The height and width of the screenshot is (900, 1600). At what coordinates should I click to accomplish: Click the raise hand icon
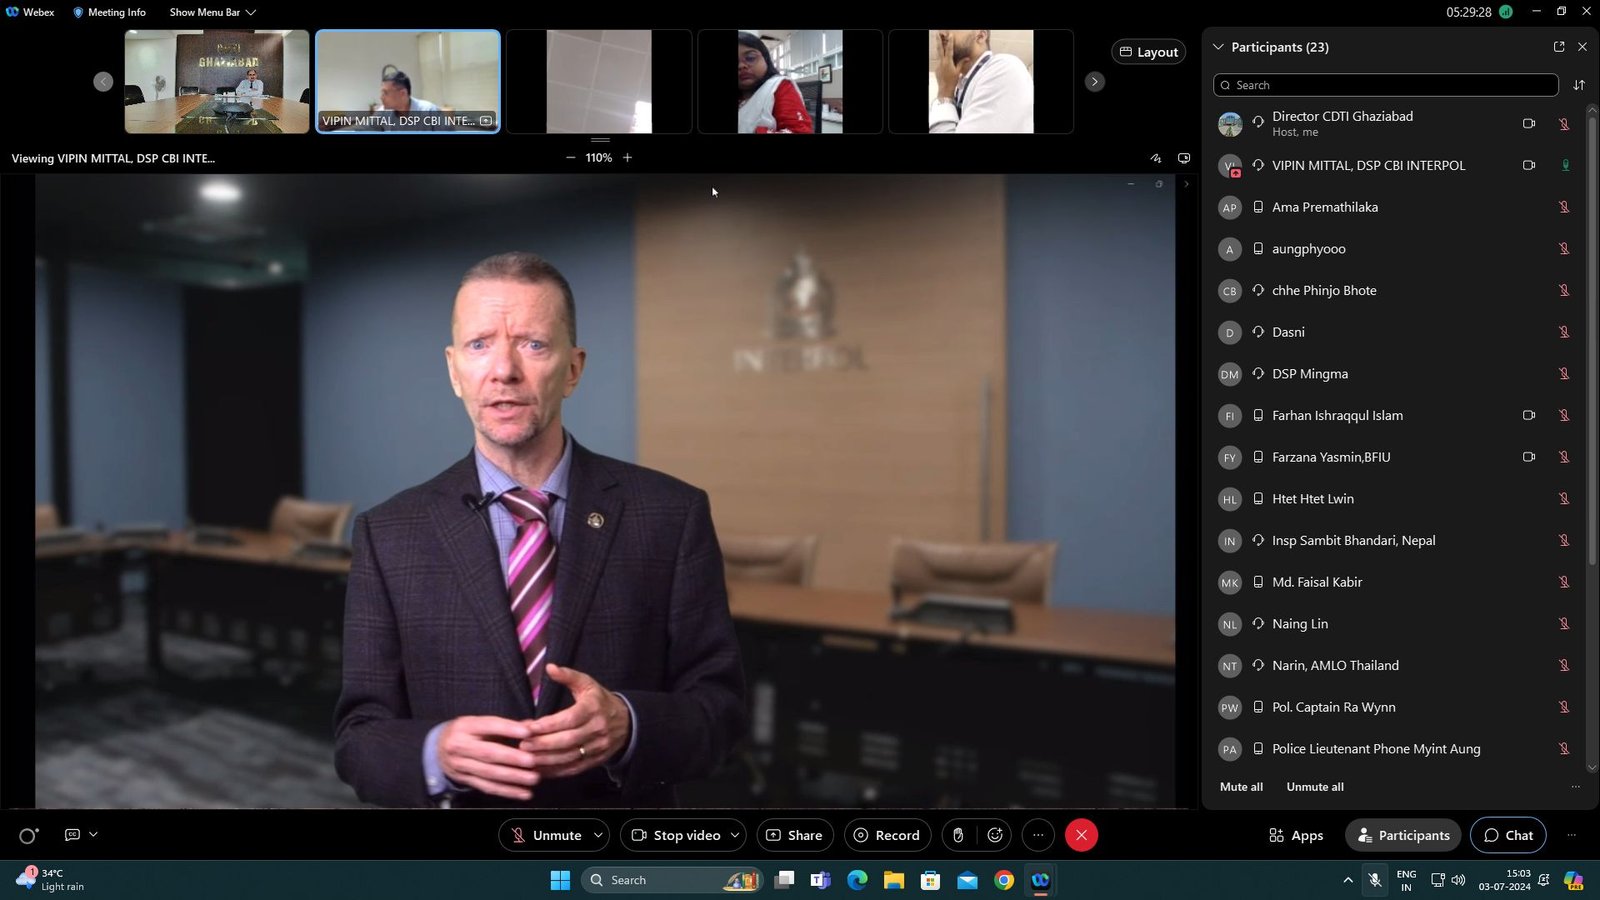[x=958, y=835]
